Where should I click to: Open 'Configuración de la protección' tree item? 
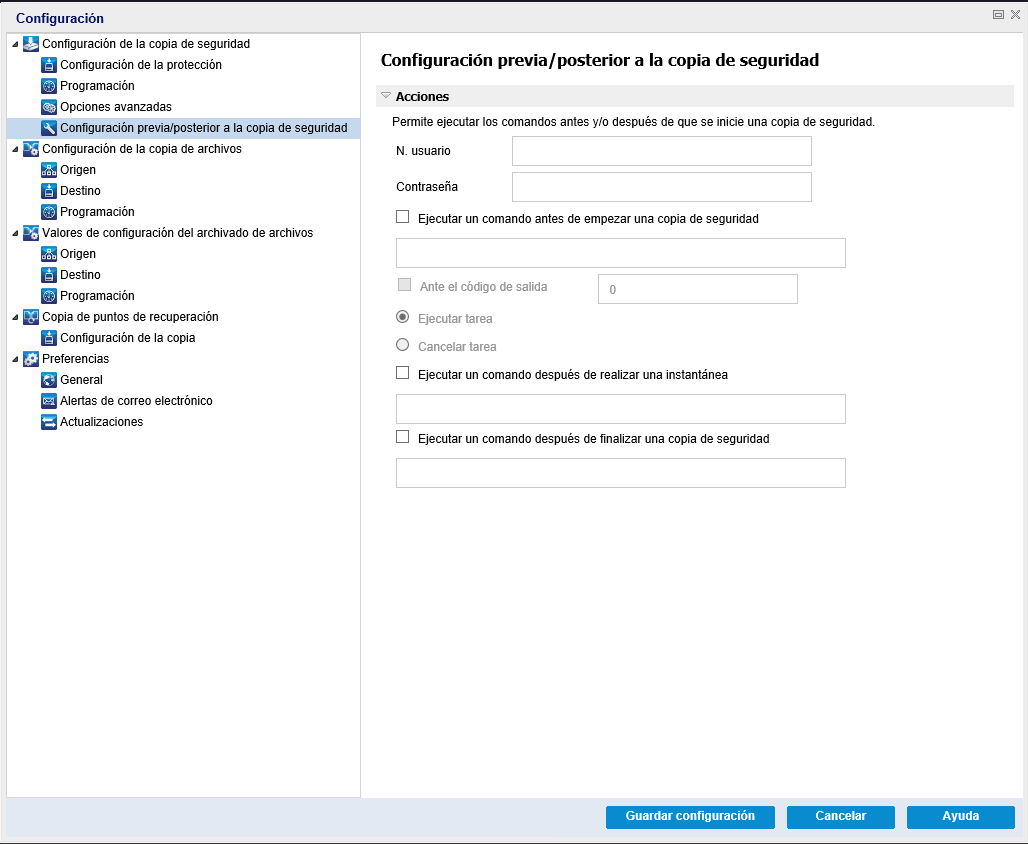(141, 65)
